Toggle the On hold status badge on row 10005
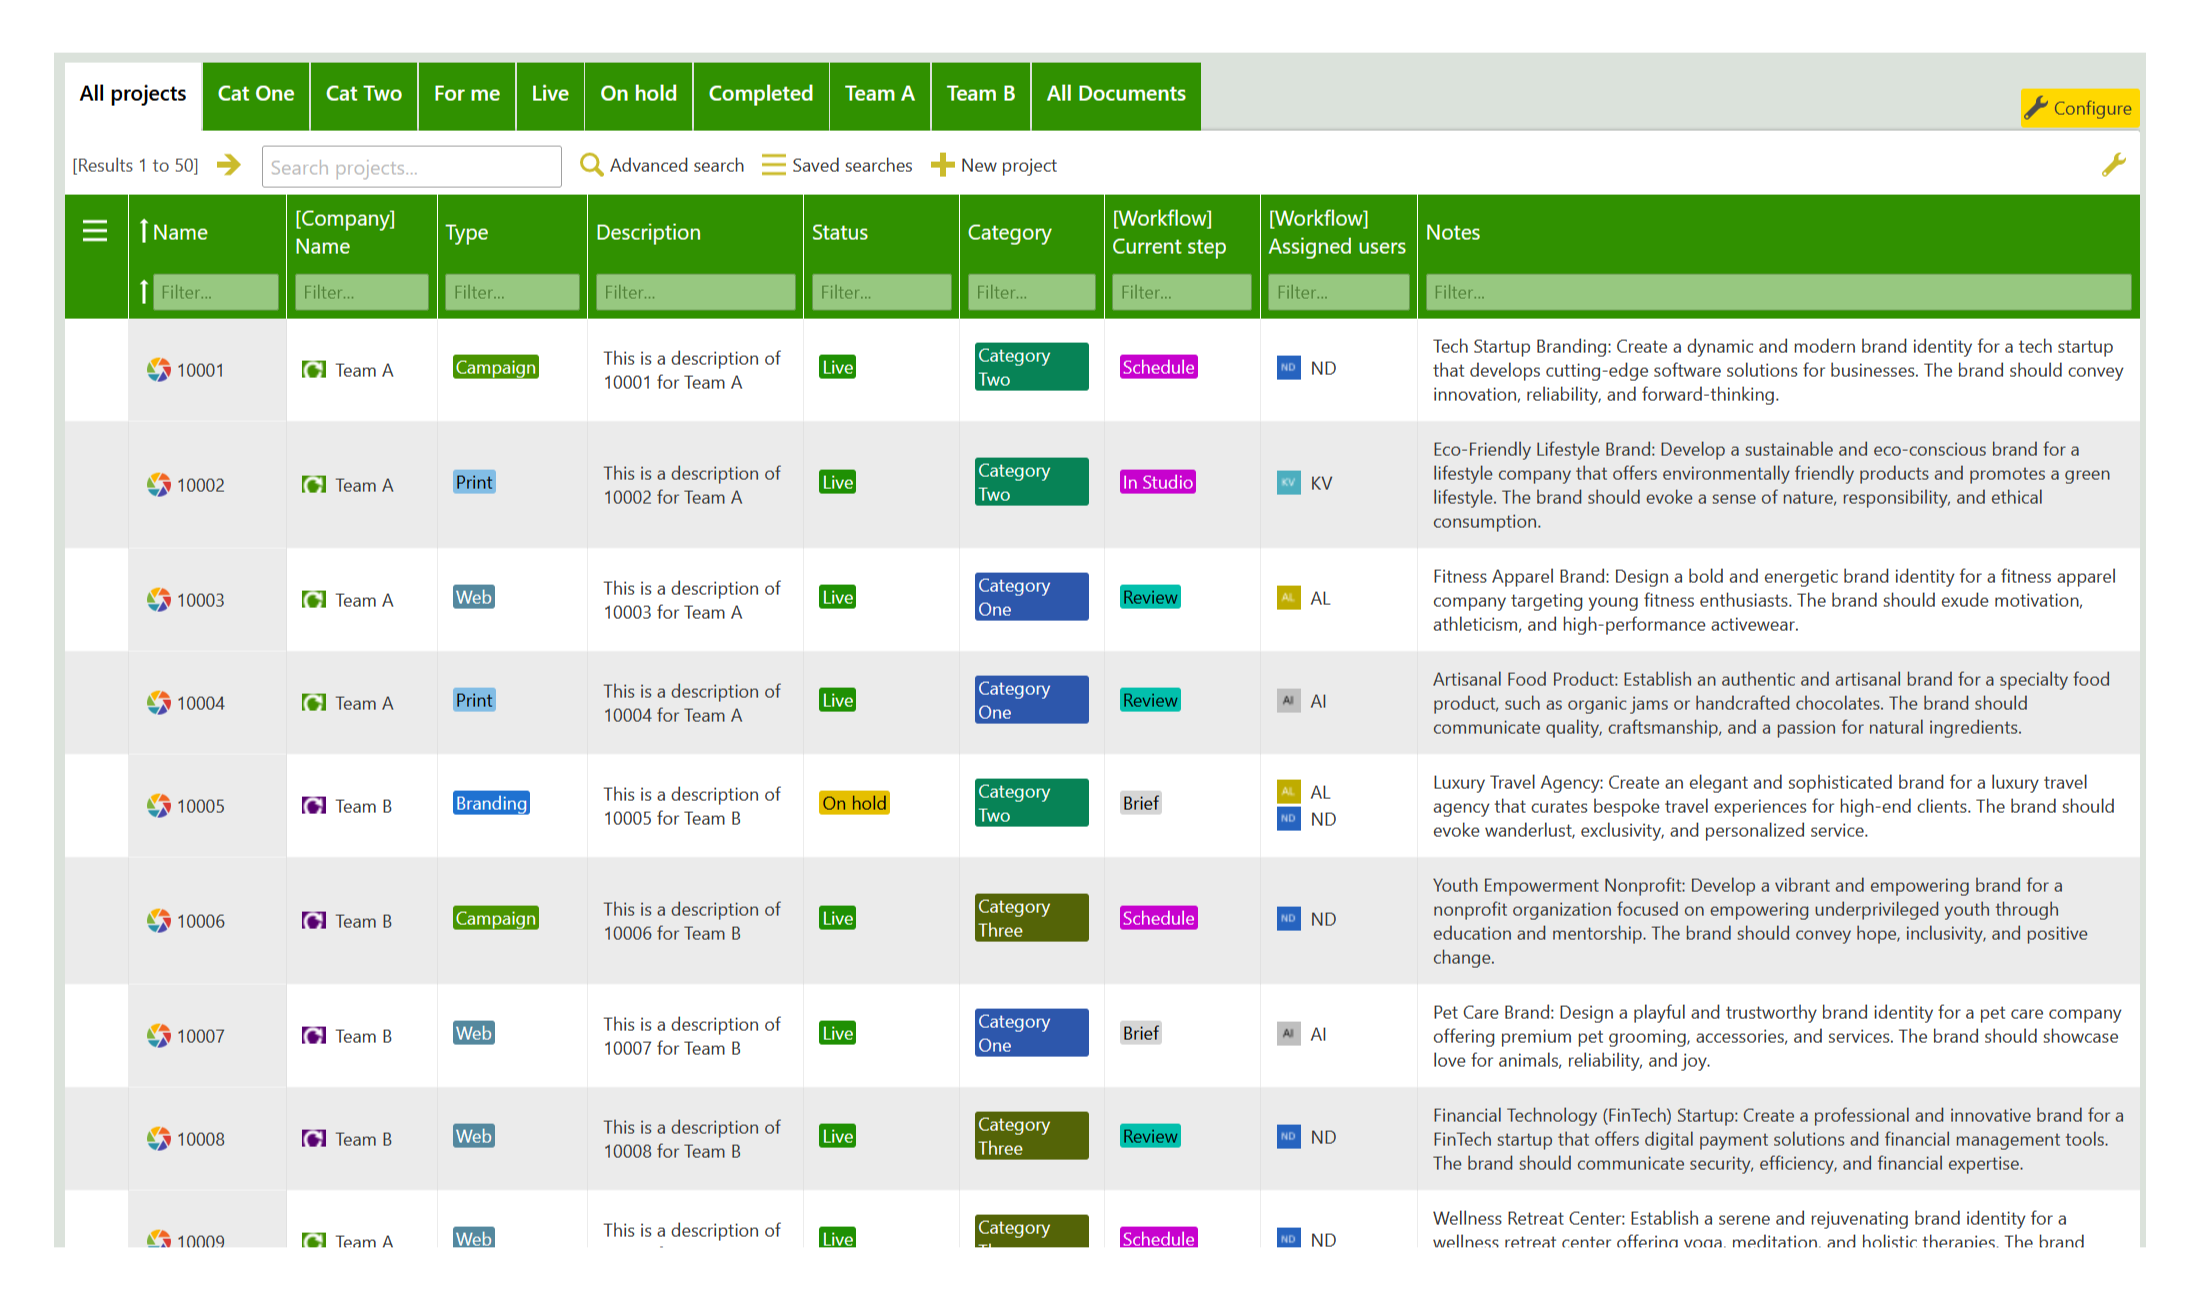2200x1300 pixels. [x=853, y=802]
